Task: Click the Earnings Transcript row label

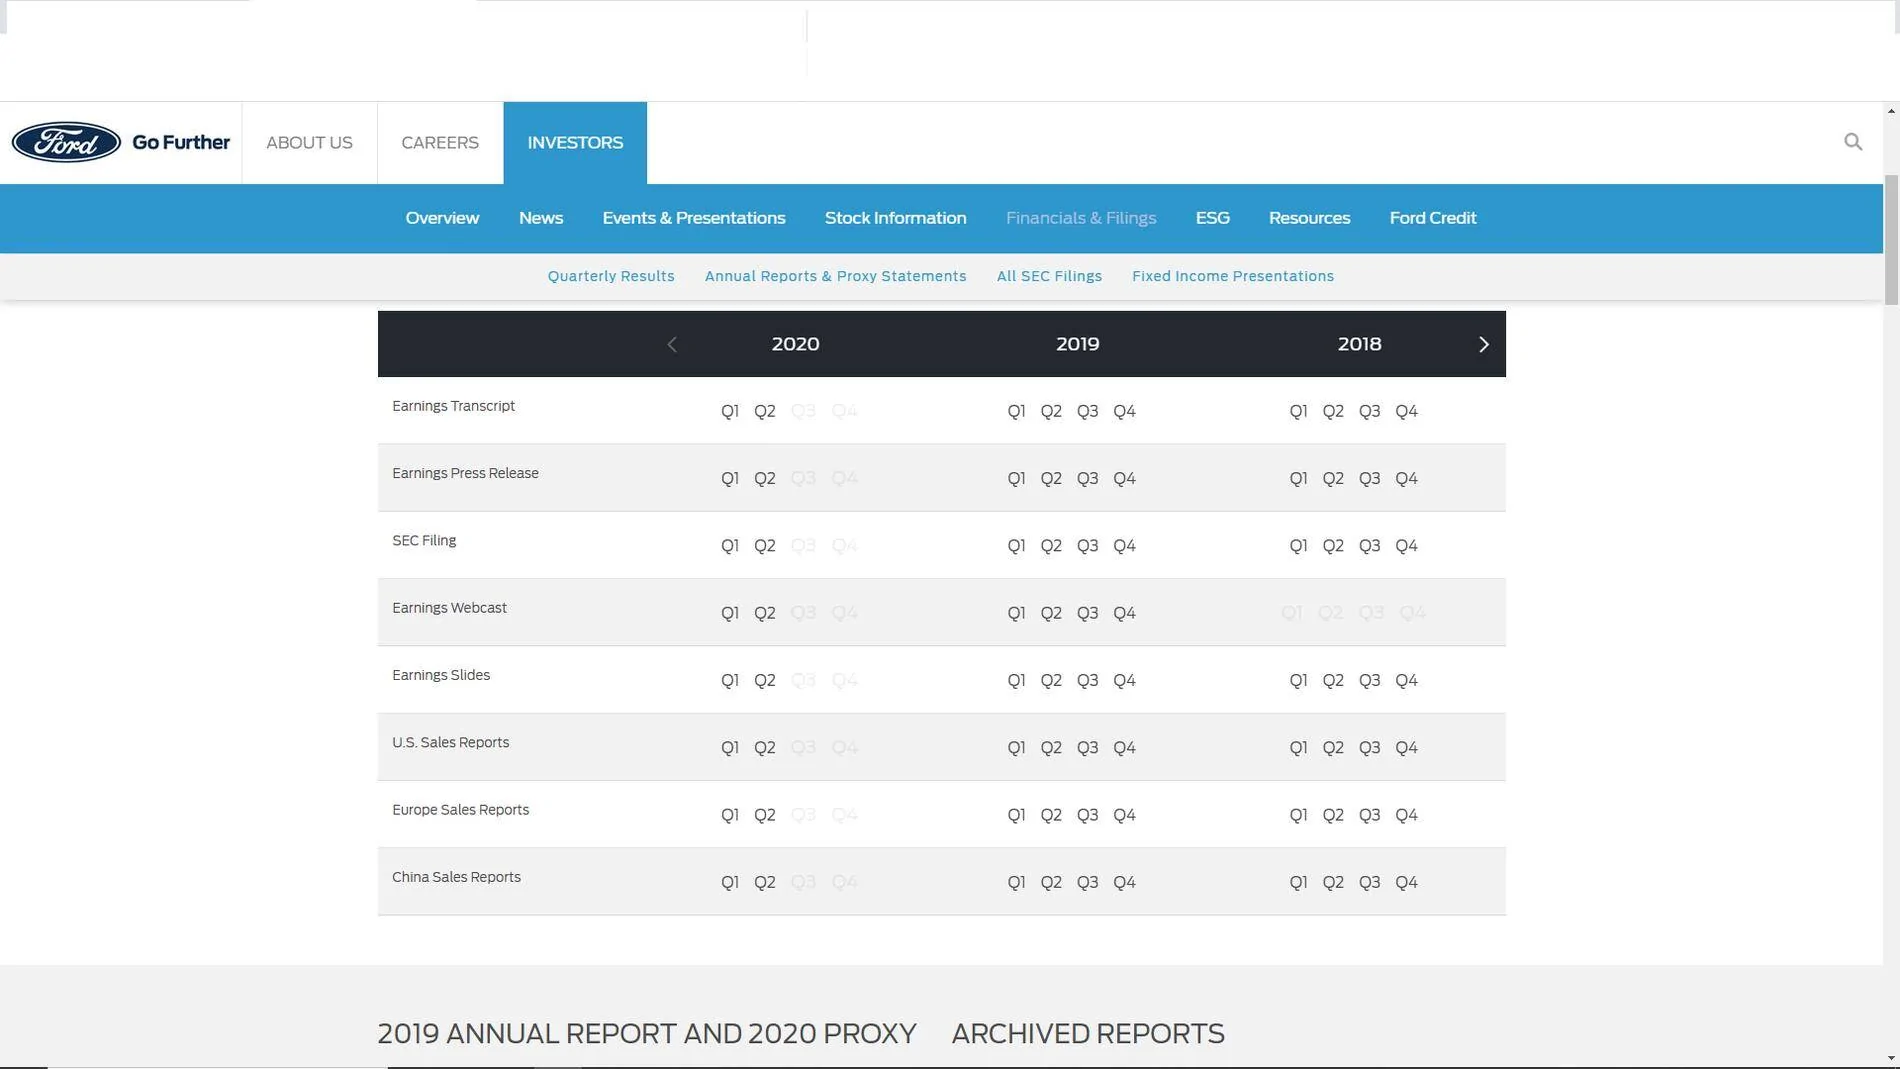Action: click(x=453, y=406)
